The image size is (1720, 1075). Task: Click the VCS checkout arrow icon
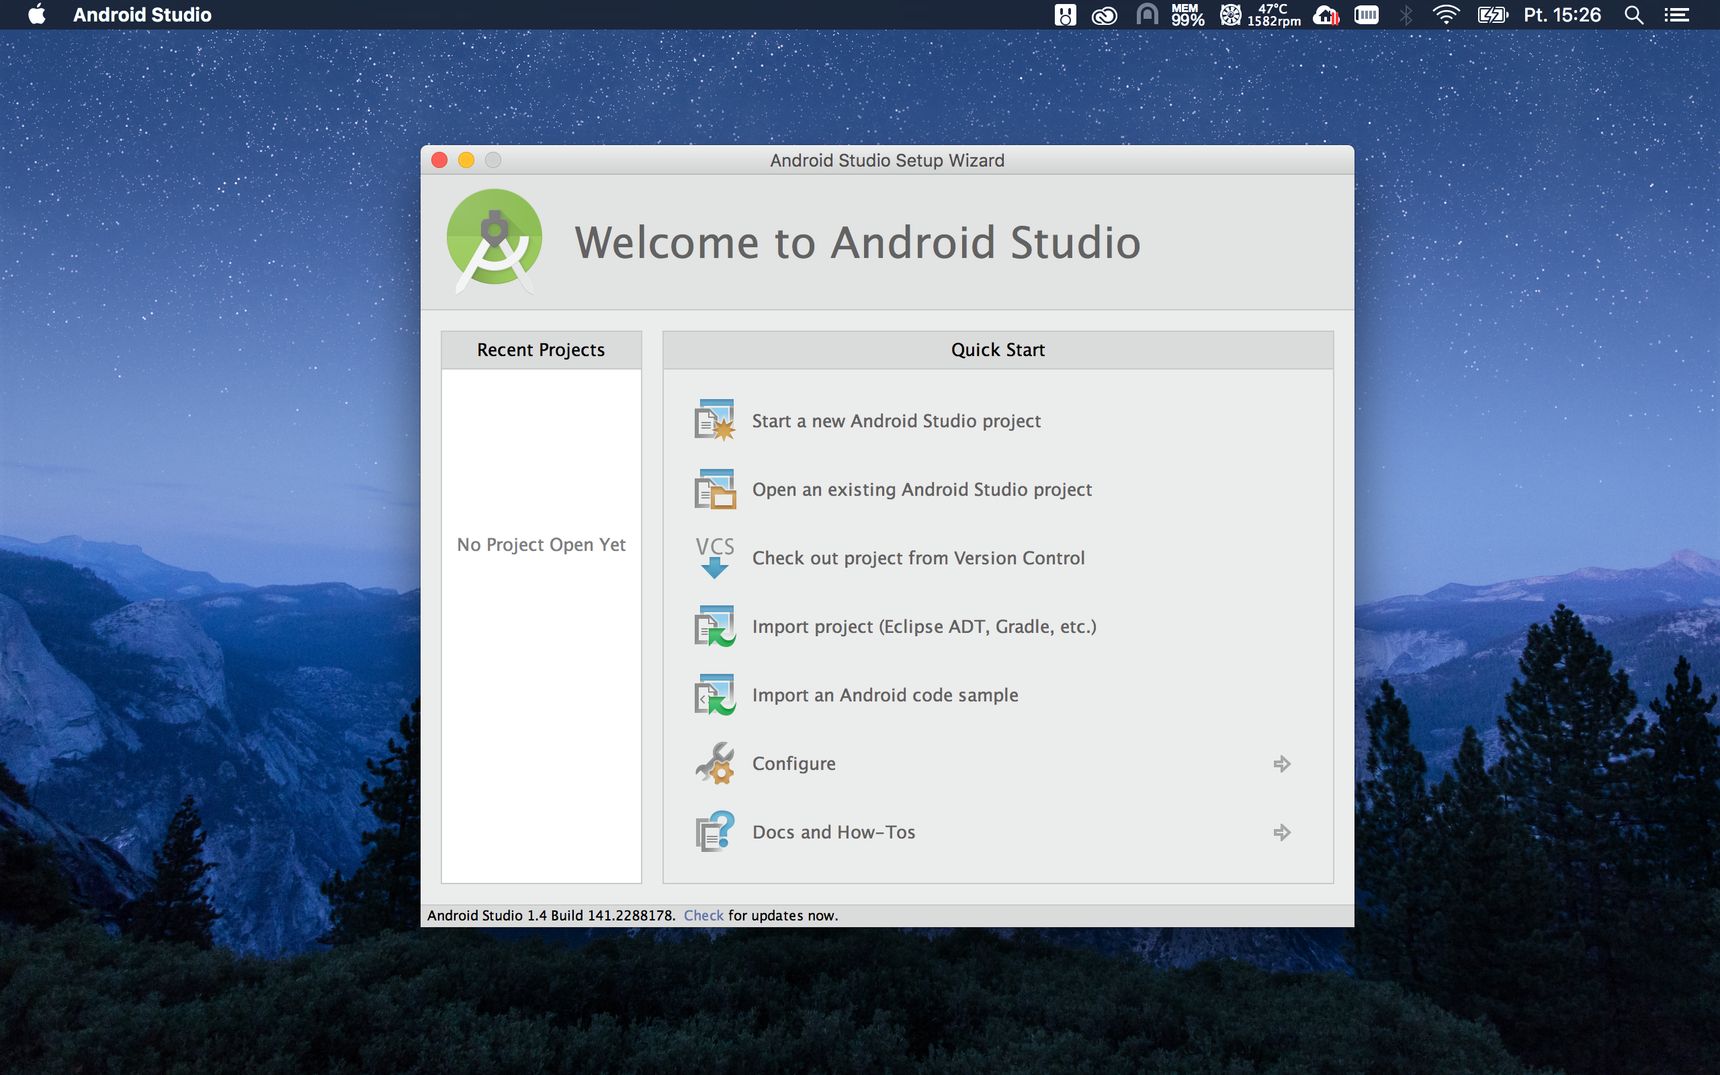coord(715,557)
